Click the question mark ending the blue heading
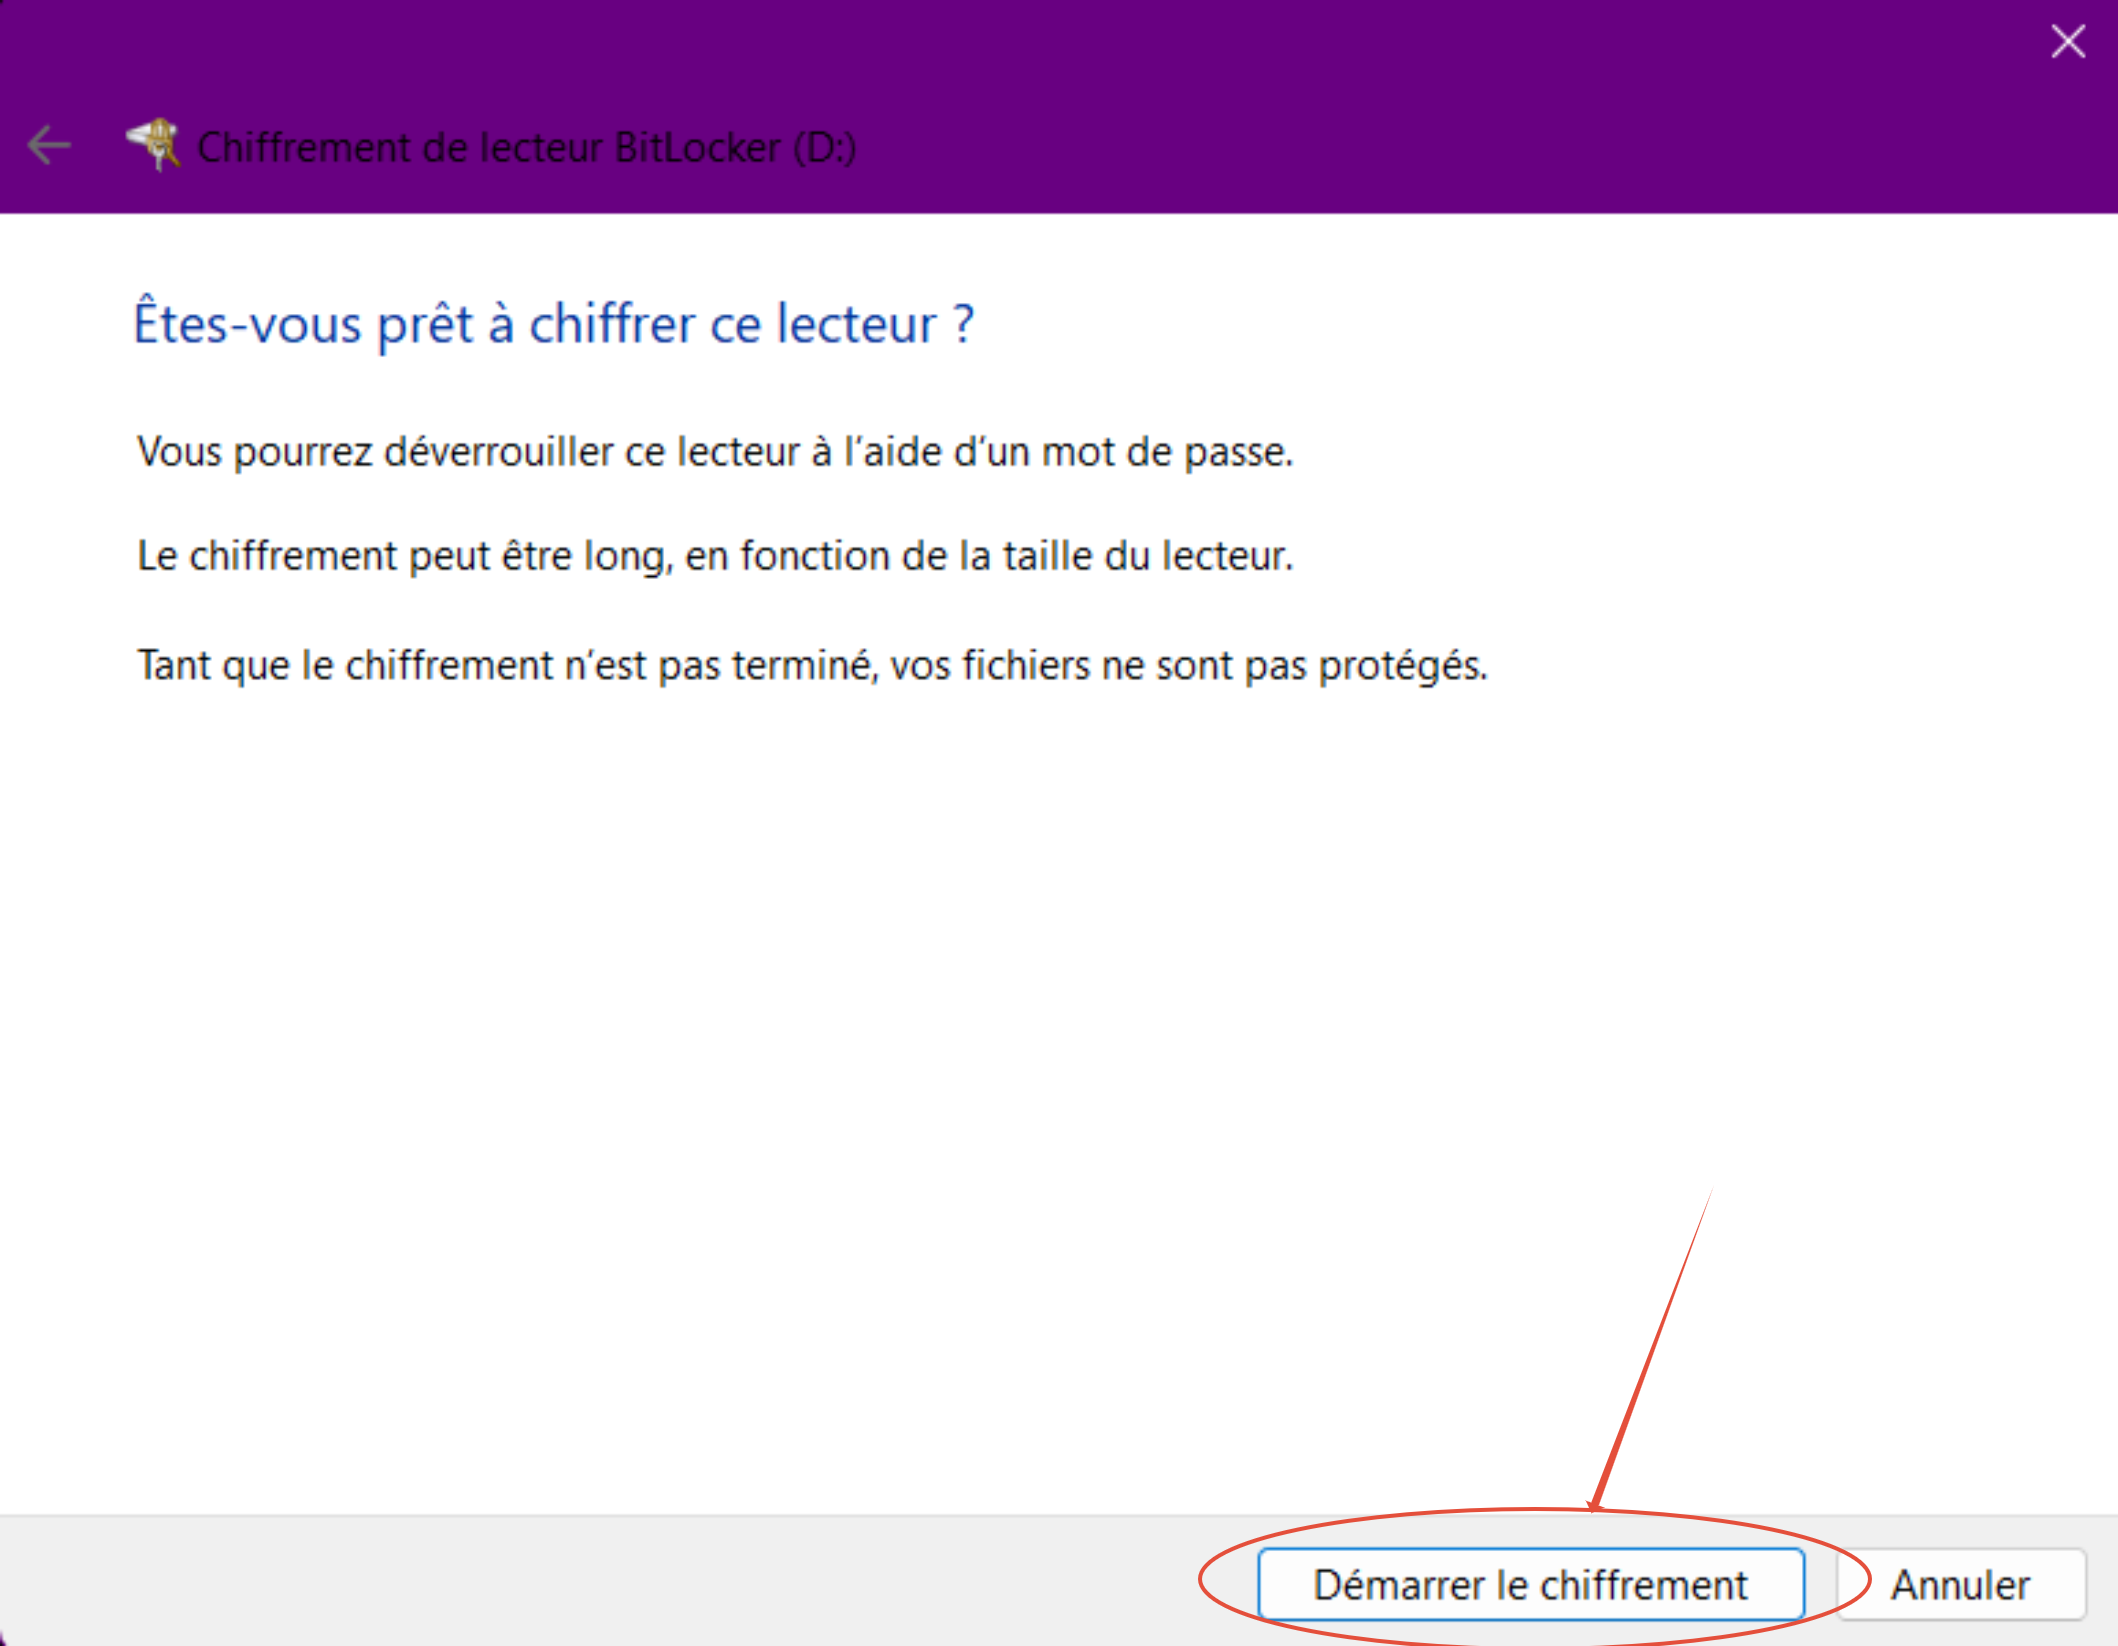 (x=963, y=324)
